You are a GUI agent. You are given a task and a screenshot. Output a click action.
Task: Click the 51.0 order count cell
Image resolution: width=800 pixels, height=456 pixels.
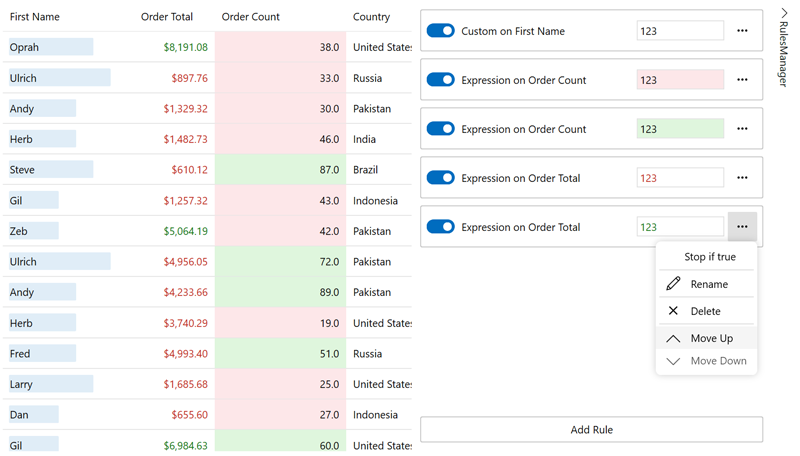[x=281, y=353]
